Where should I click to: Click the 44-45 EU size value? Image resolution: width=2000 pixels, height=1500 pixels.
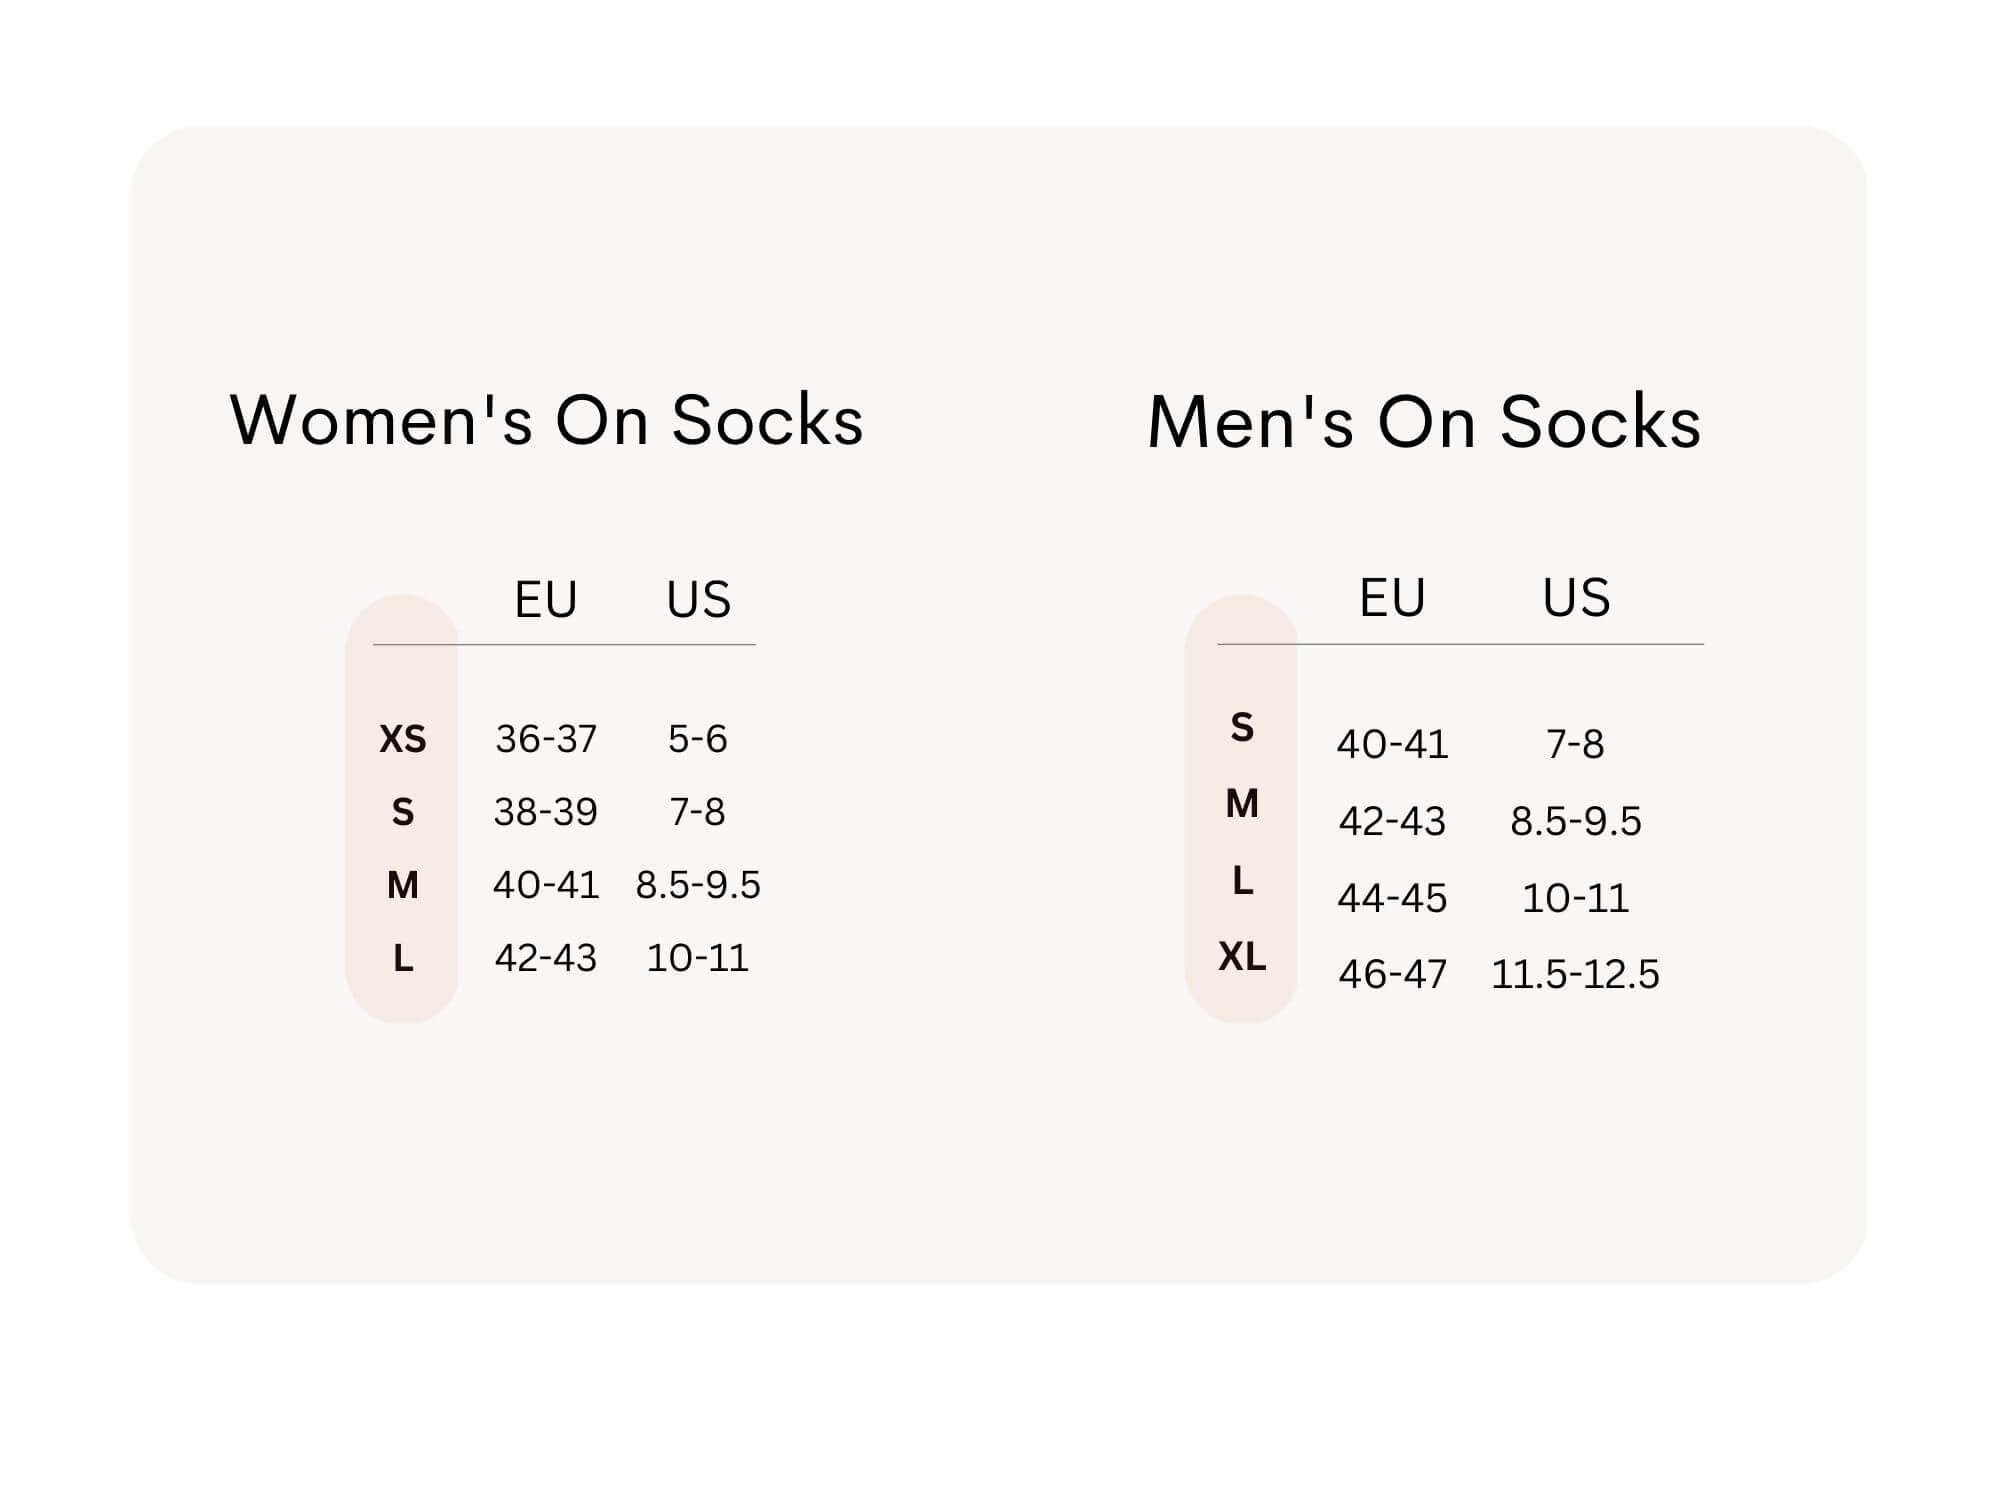[x=1392, y=898]
